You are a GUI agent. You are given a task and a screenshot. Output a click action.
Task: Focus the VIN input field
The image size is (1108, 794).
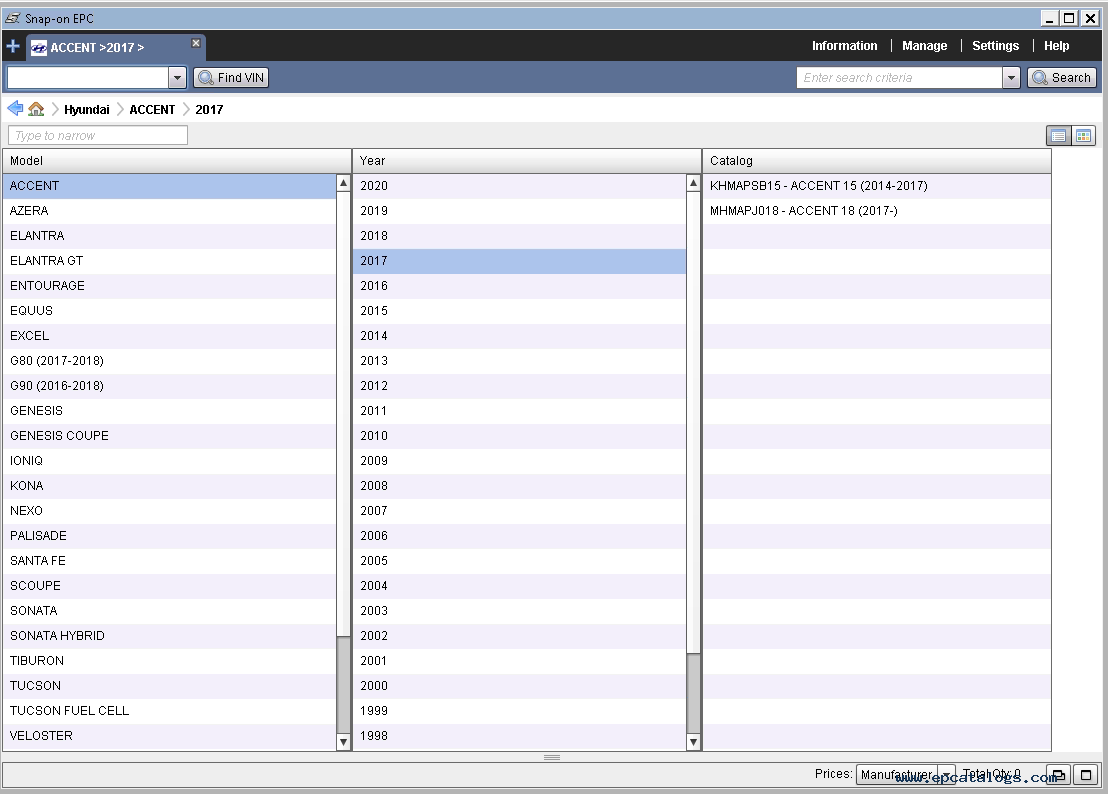88,78
